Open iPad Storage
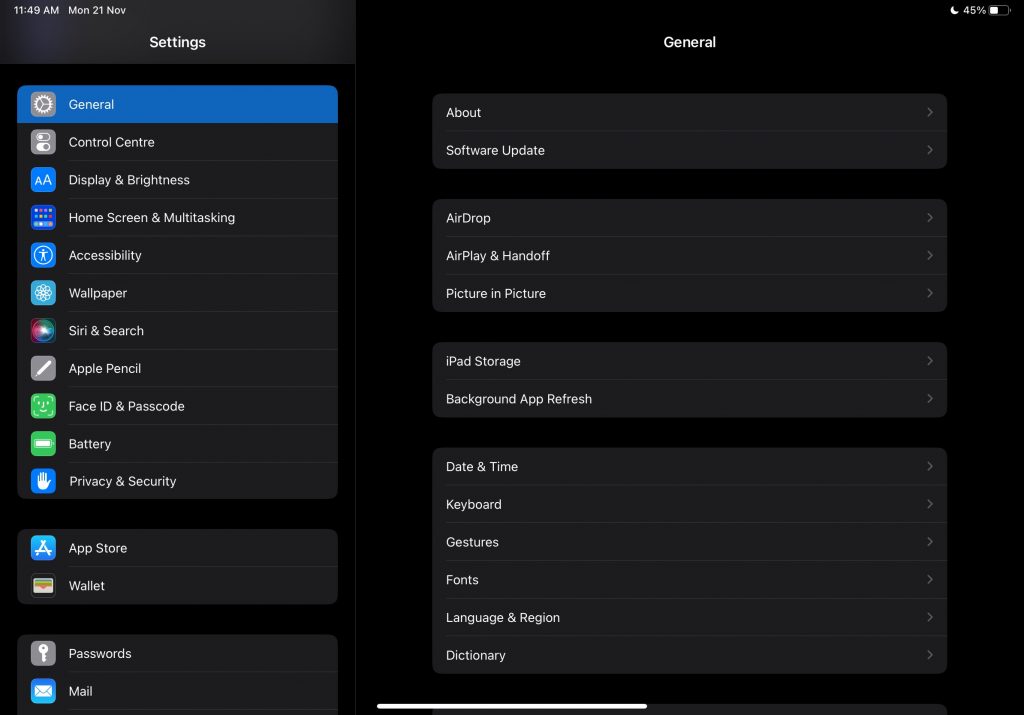Image resolution: width=1024 pixels, height=715 pixels. tap(690, 361)
